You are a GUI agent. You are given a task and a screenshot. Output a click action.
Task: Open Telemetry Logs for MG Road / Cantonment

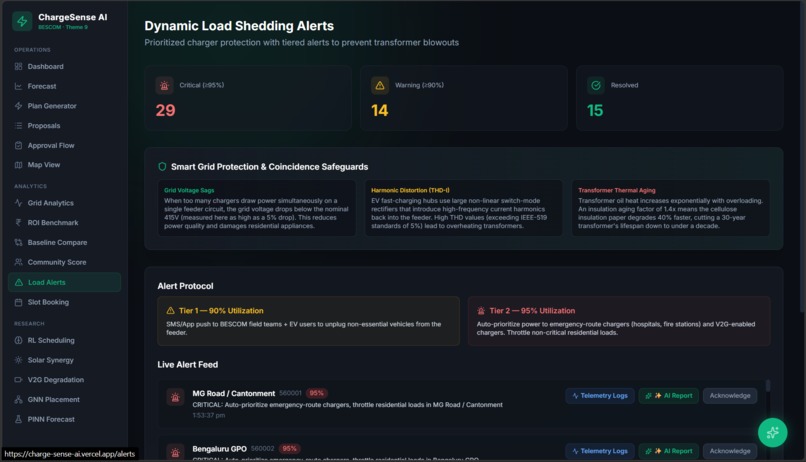[600, 396]
